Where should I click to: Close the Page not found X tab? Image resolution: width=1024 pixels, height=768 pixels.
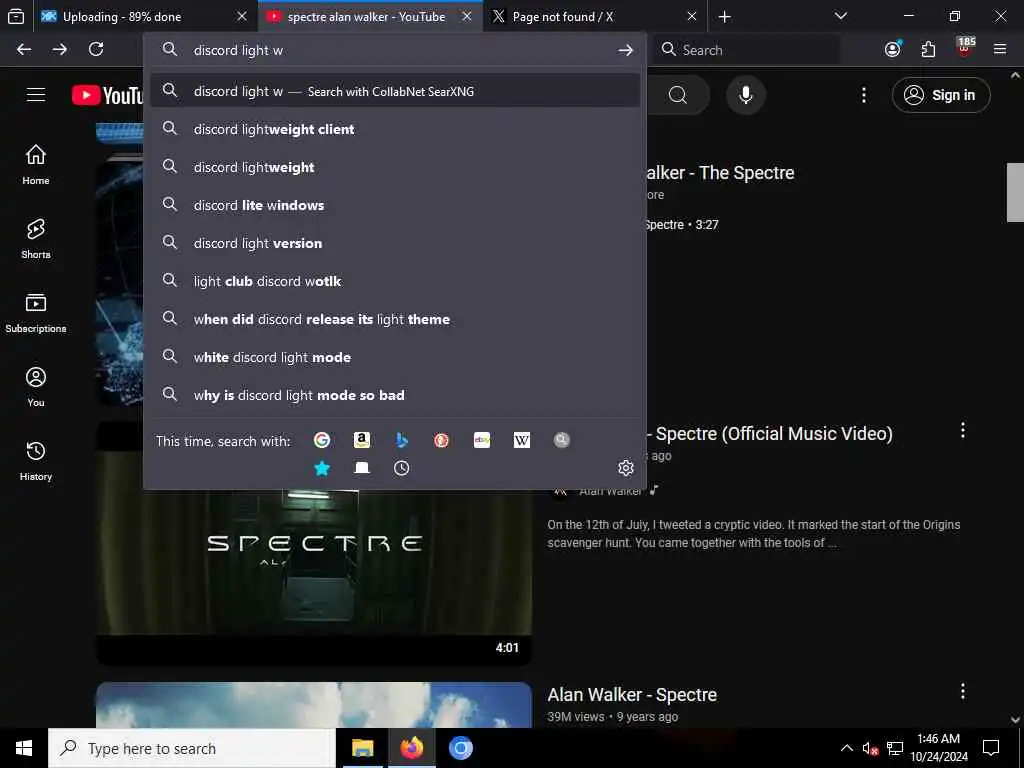[692, 17]
